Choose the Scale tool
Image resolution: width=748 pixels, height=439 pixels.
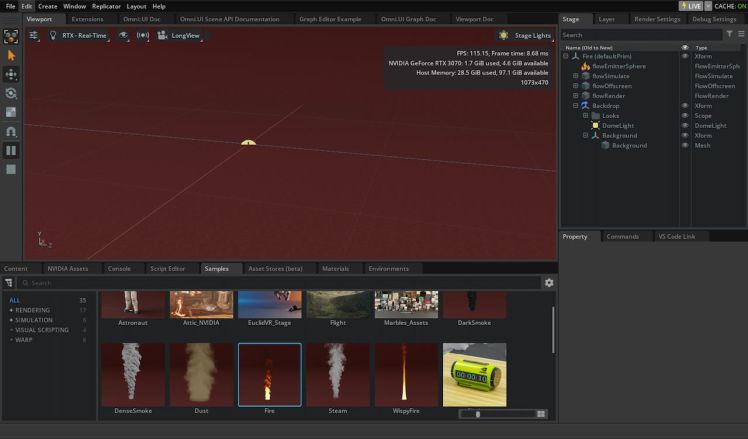(x=12, y=112)
